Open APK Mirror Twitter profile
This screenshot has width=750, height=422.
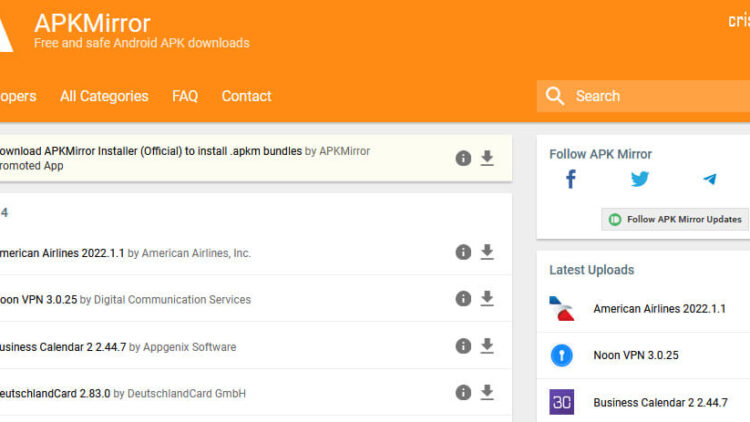click(x=640, y=180)
